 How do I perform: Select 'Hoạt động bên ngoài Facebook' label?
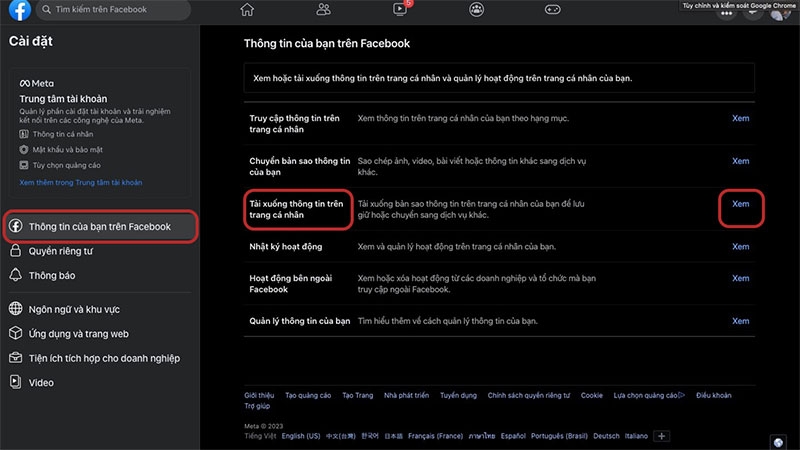291,284
